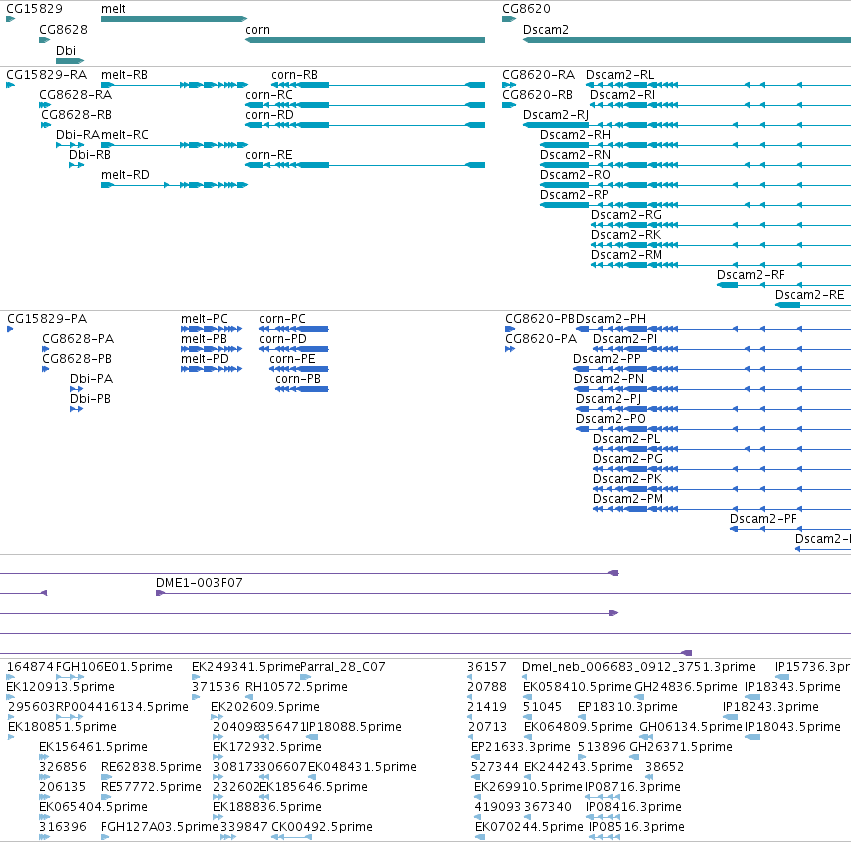851x842 pixels.
Task: Open transcript label 'melt-RD'
Action: coord(125,174)
